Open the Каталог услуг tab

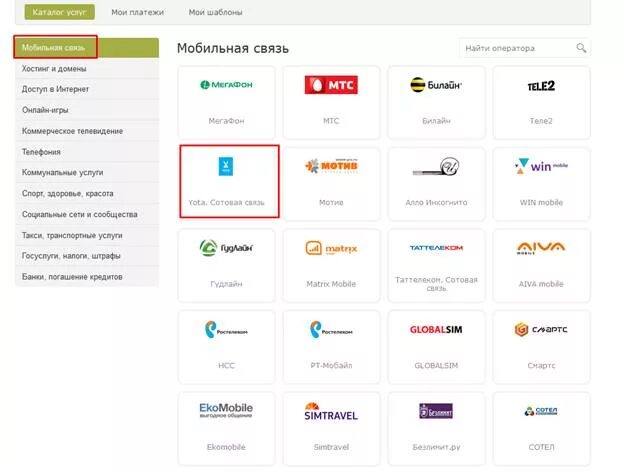[60, 12]
